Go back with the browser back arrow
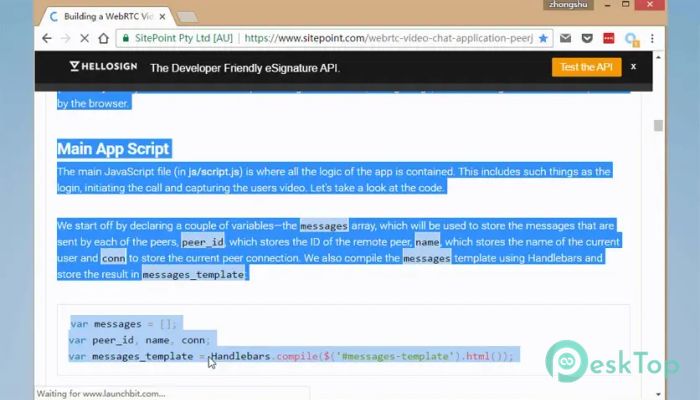The image size is (700, 400). 46,38
